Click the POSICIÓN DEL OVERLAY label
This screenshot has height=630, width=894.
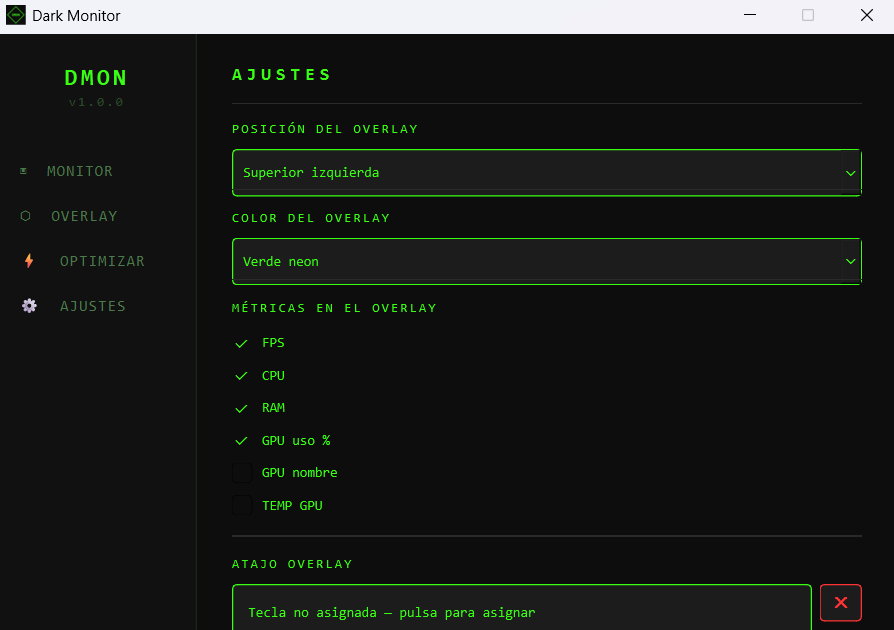point(325,129)
